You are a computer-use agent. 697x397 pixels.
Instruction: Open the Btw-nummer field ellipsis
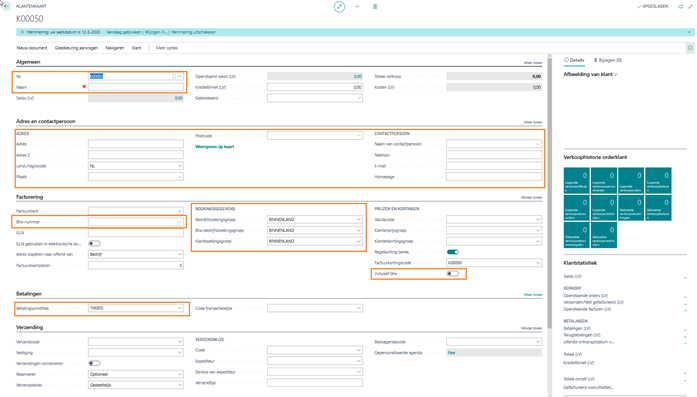coord(180,222)
